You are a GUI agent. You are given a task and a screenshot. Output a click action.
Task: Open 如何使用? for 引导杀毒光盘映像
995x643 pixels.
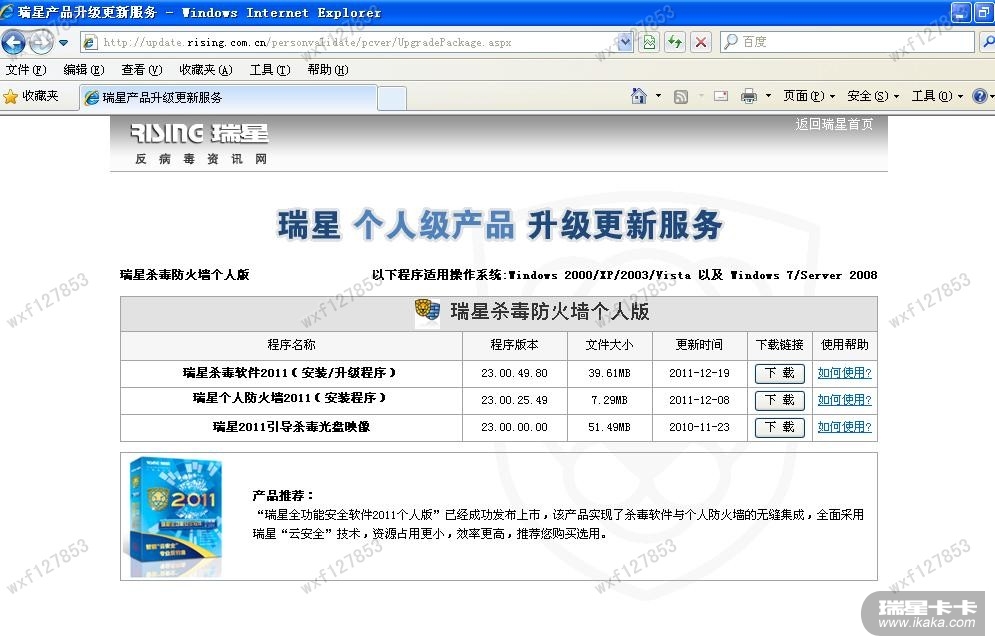pos(845,427)
